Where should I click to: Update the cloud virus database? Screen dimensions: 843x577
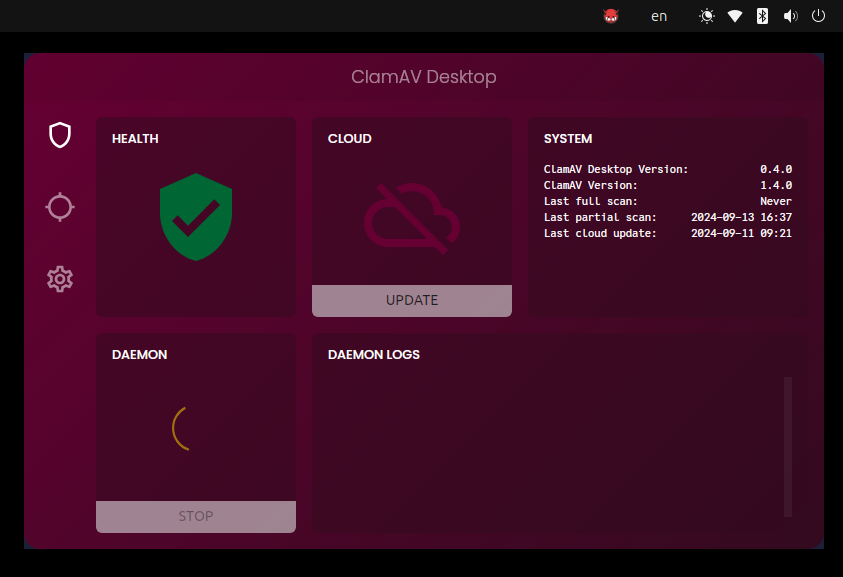click(412, 300)
